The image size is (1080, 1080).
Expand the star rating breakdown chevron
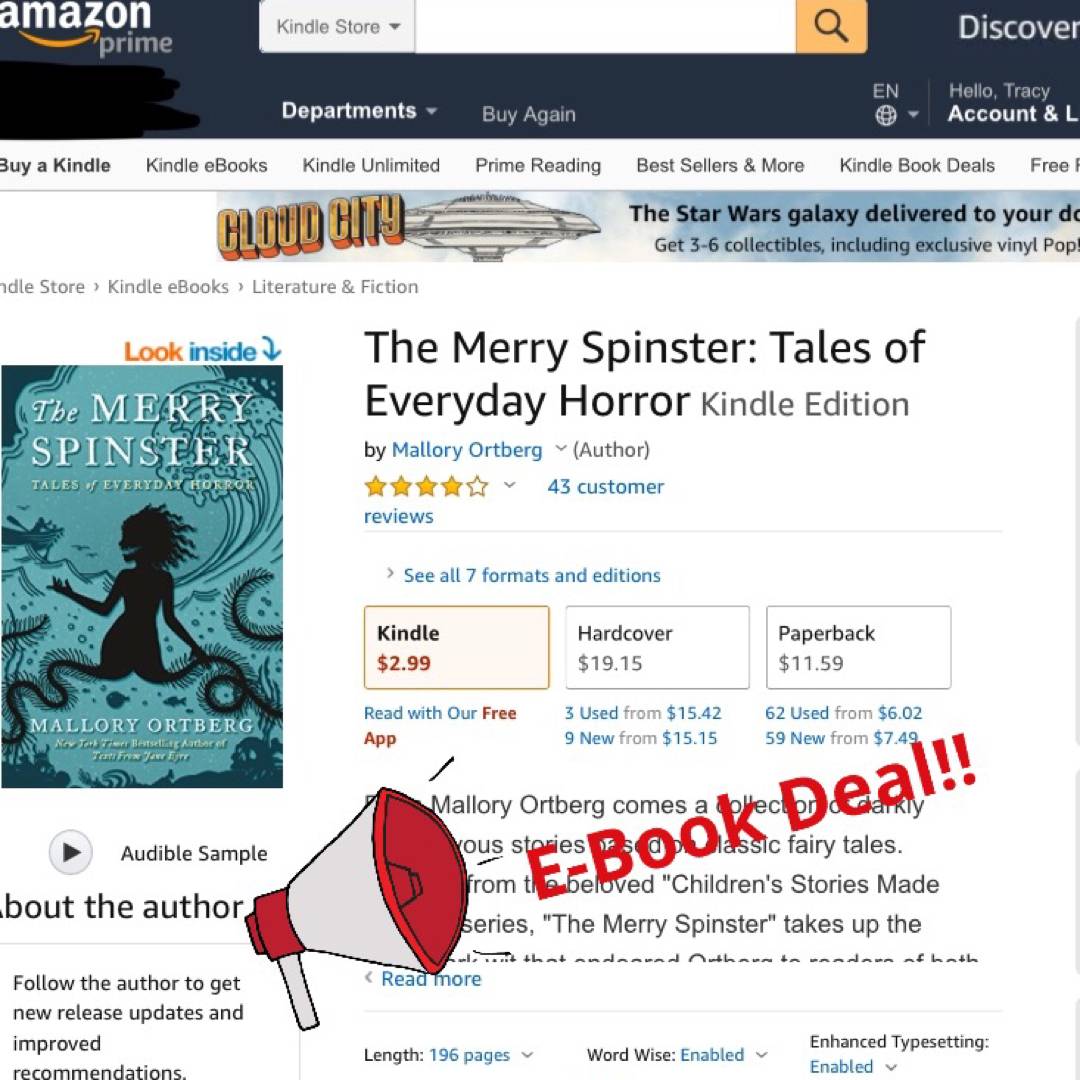pos(510,485)
